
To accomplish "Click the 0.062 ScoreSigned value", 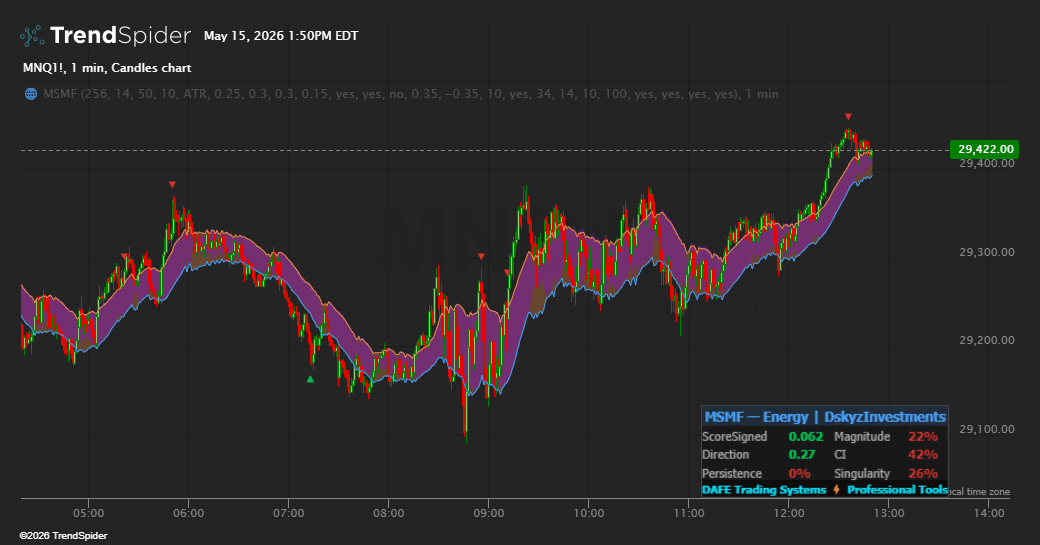I will (x=806, y=436).
